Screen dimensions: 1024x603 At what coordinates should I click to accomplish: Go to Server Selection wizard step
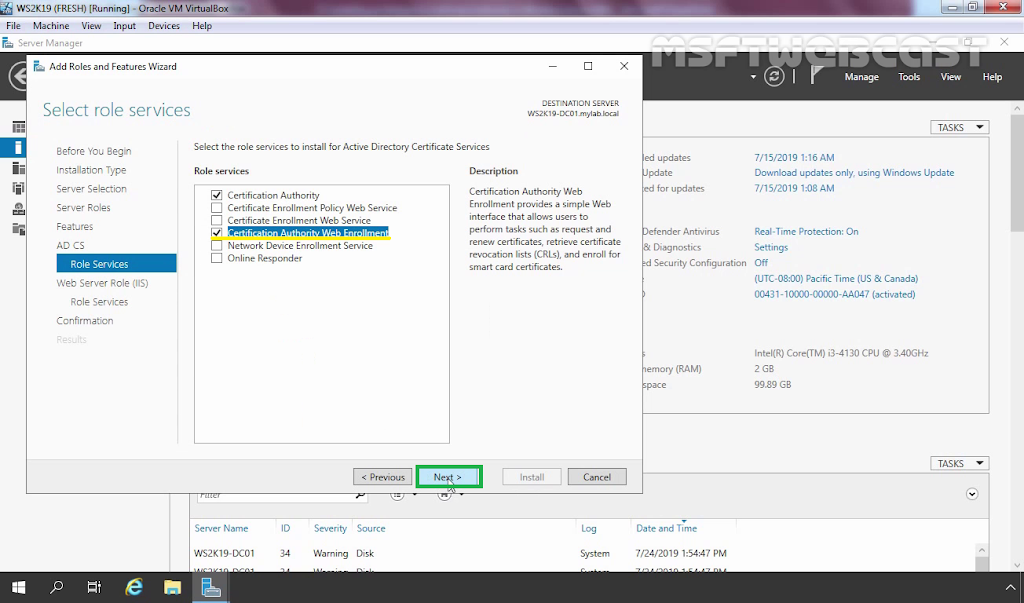click(x=91, y=189)
